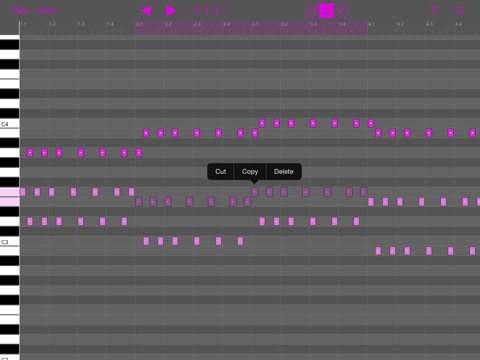Go back to Clips view

(x=19, y=11)
